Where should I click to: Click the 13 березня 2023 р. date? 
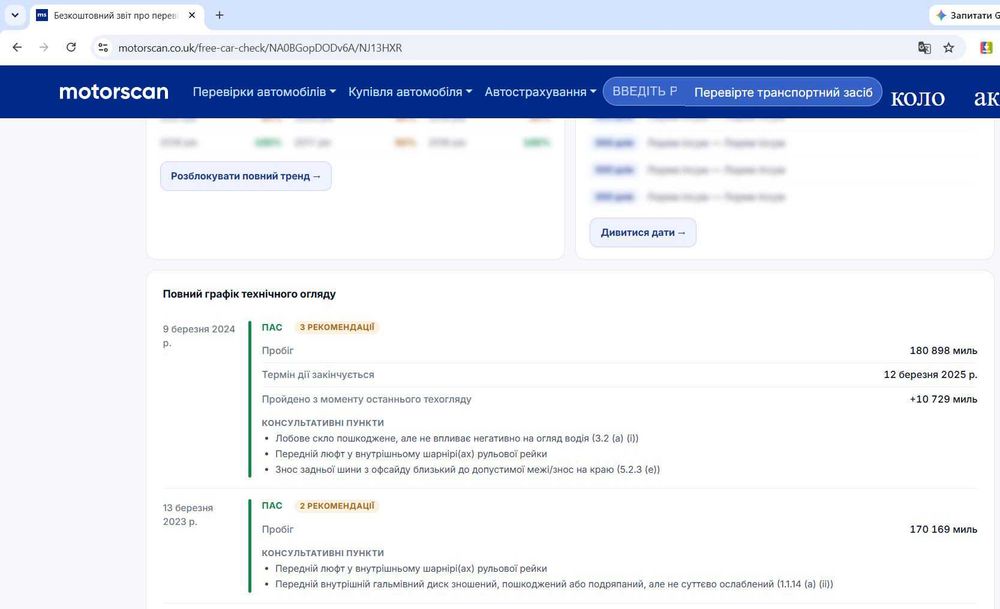tap(188, 515)
